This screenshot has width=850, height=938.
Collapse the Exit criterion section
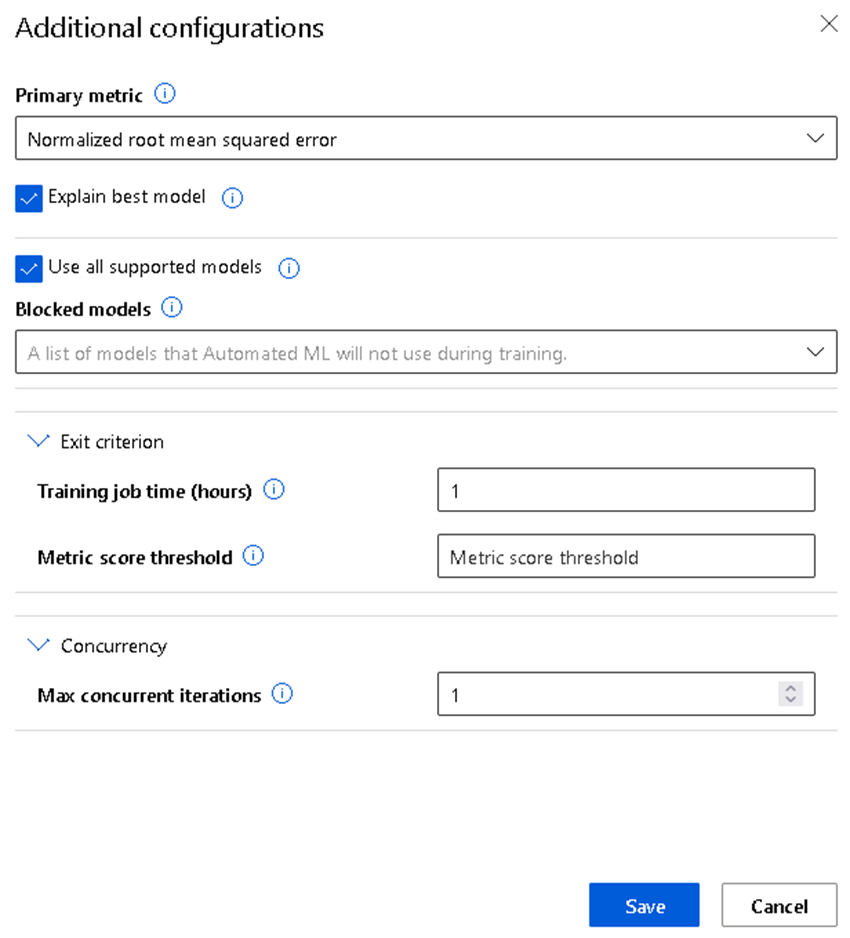click(x=38, y=440)
